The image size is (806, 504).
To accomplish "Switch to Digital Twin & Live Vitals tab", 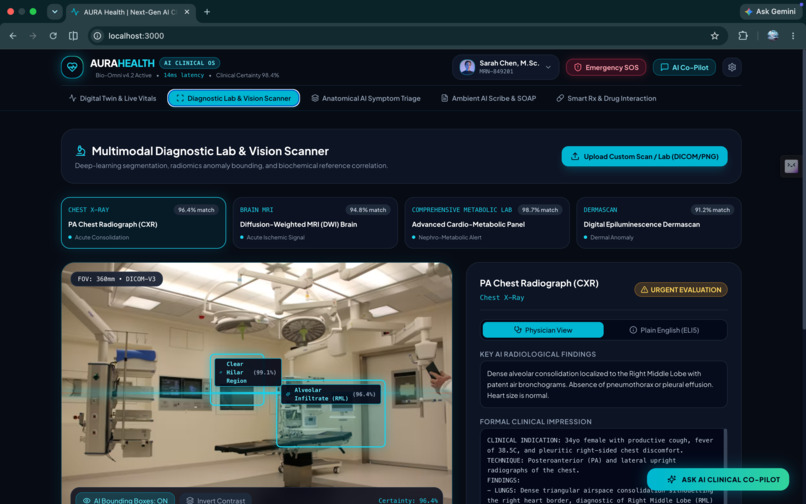I will 113,98.
